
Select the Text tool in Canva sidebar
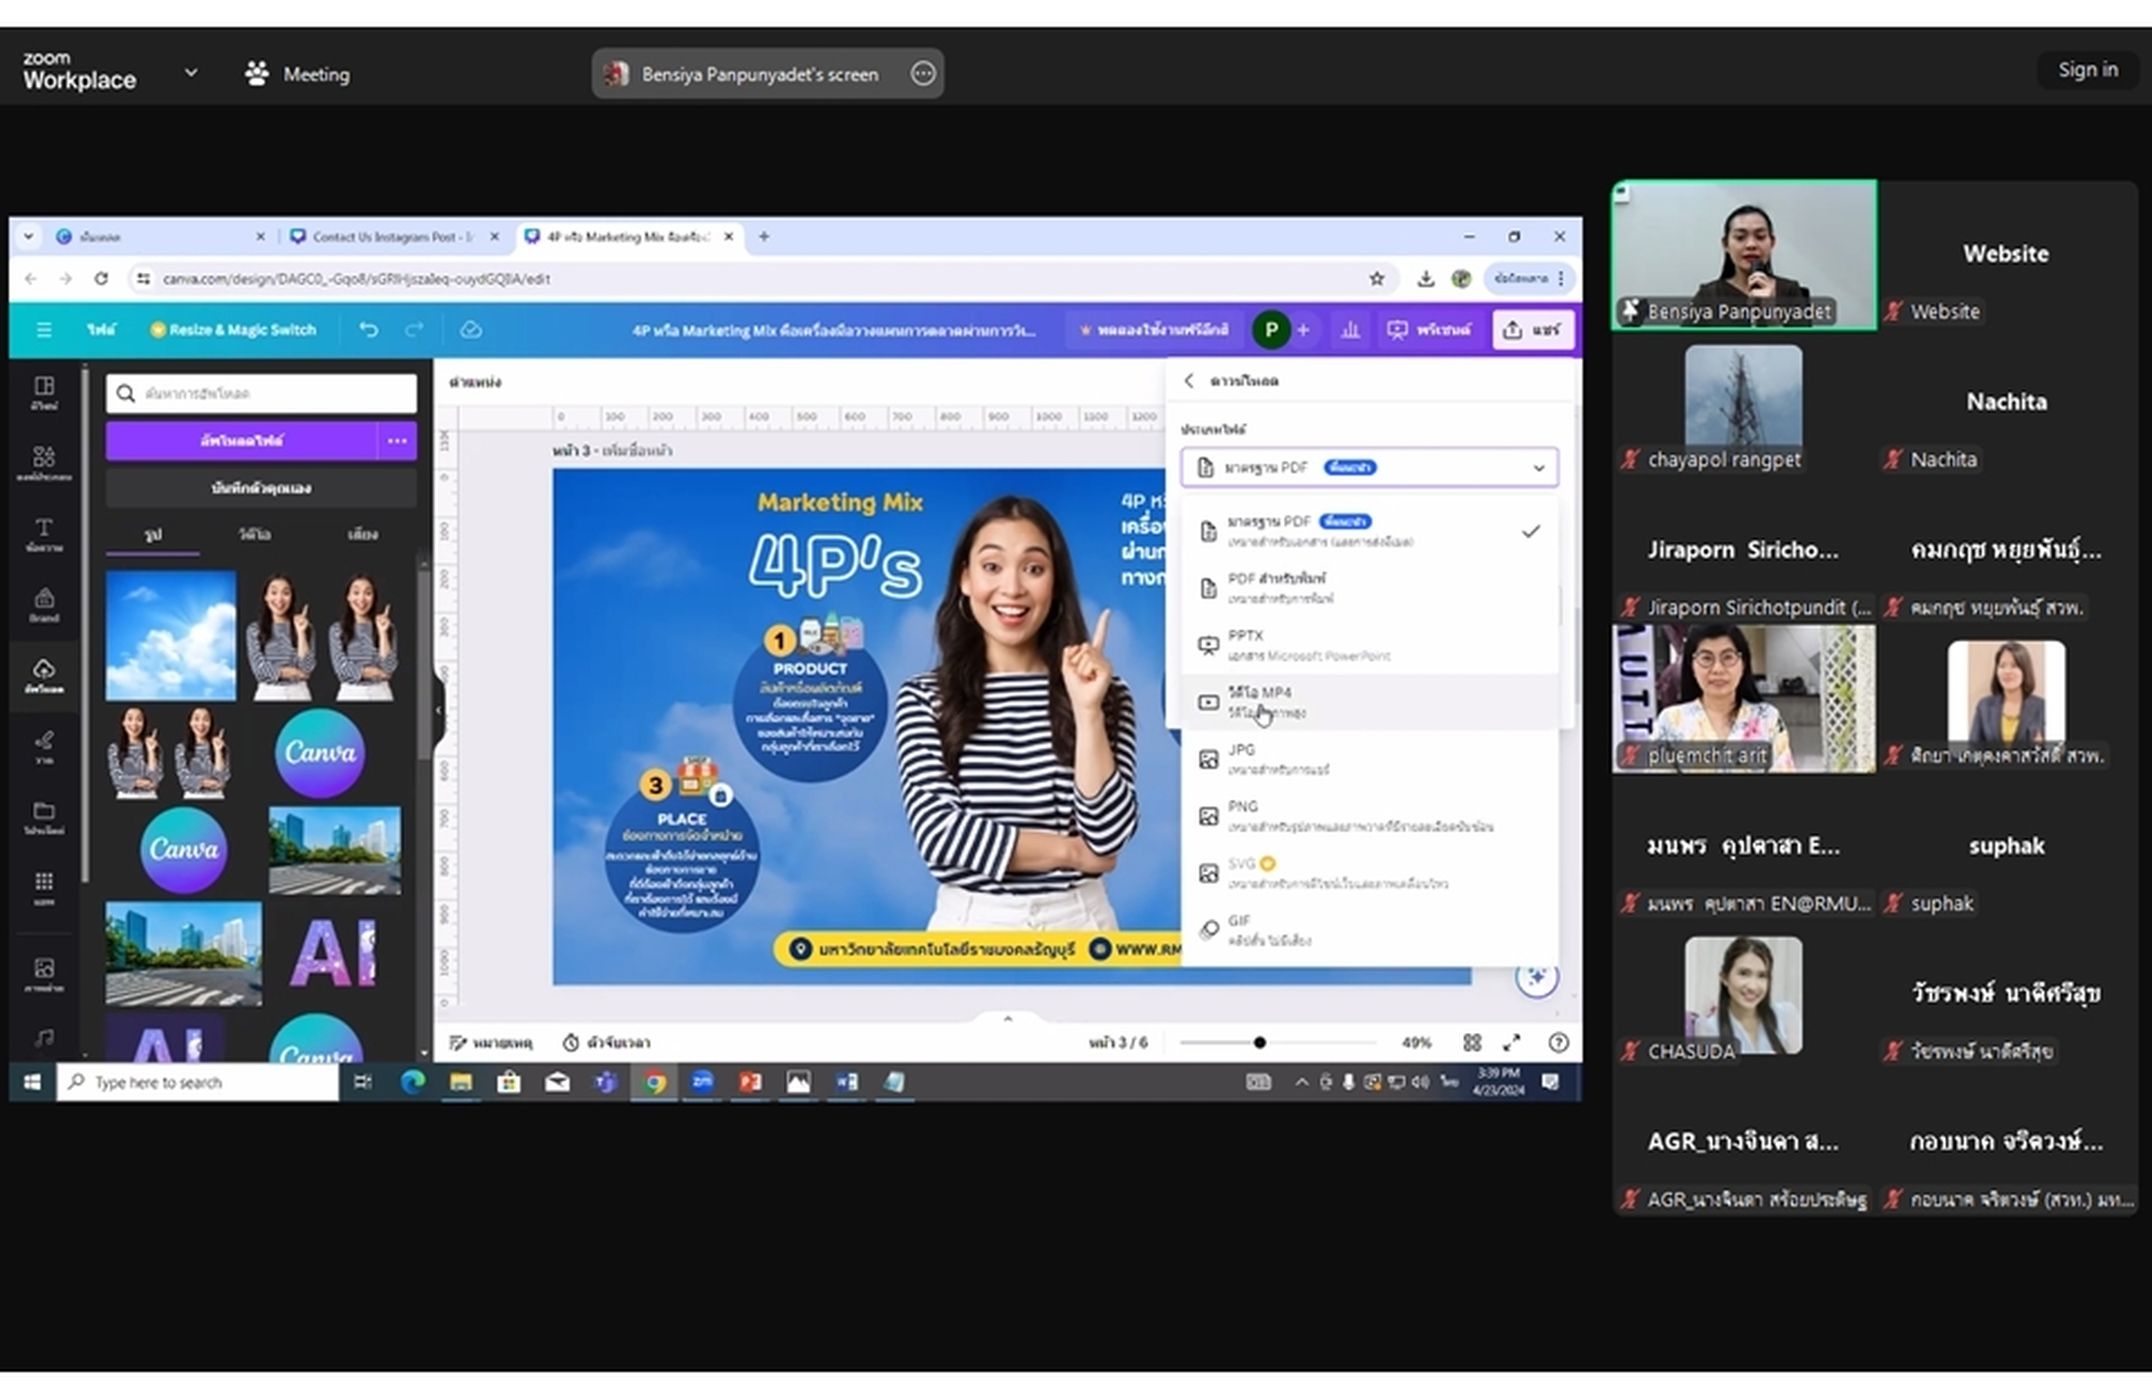44,534
